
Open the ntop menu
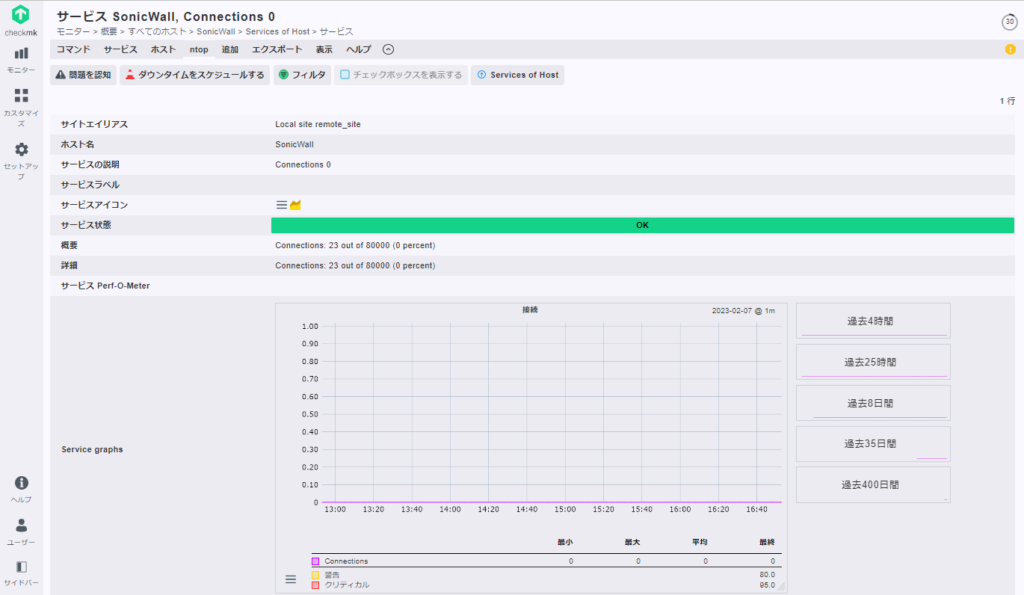tap(199, 50)
